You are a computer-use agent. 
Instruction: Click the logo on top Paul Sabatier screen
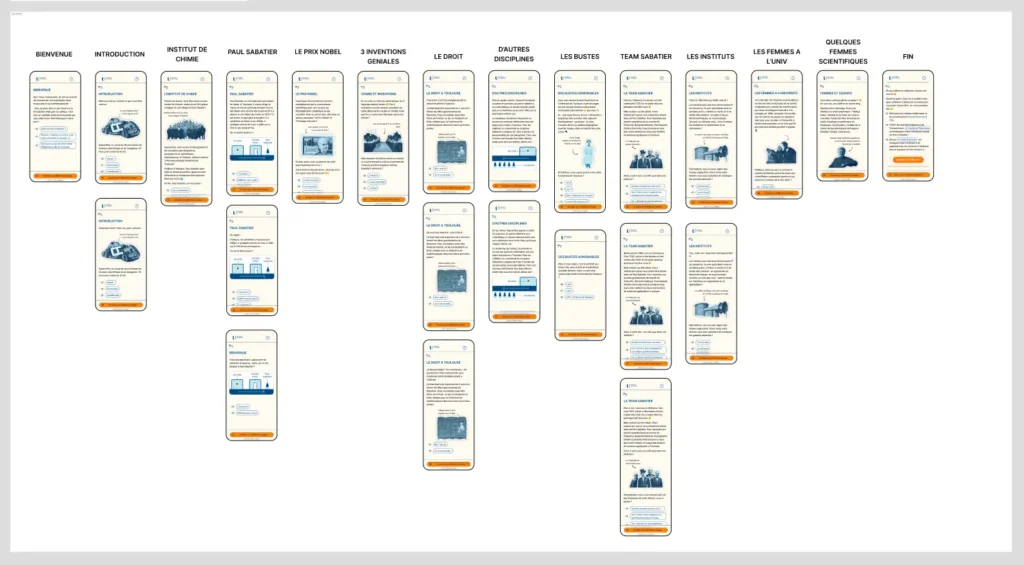click(x=236, y=77)
